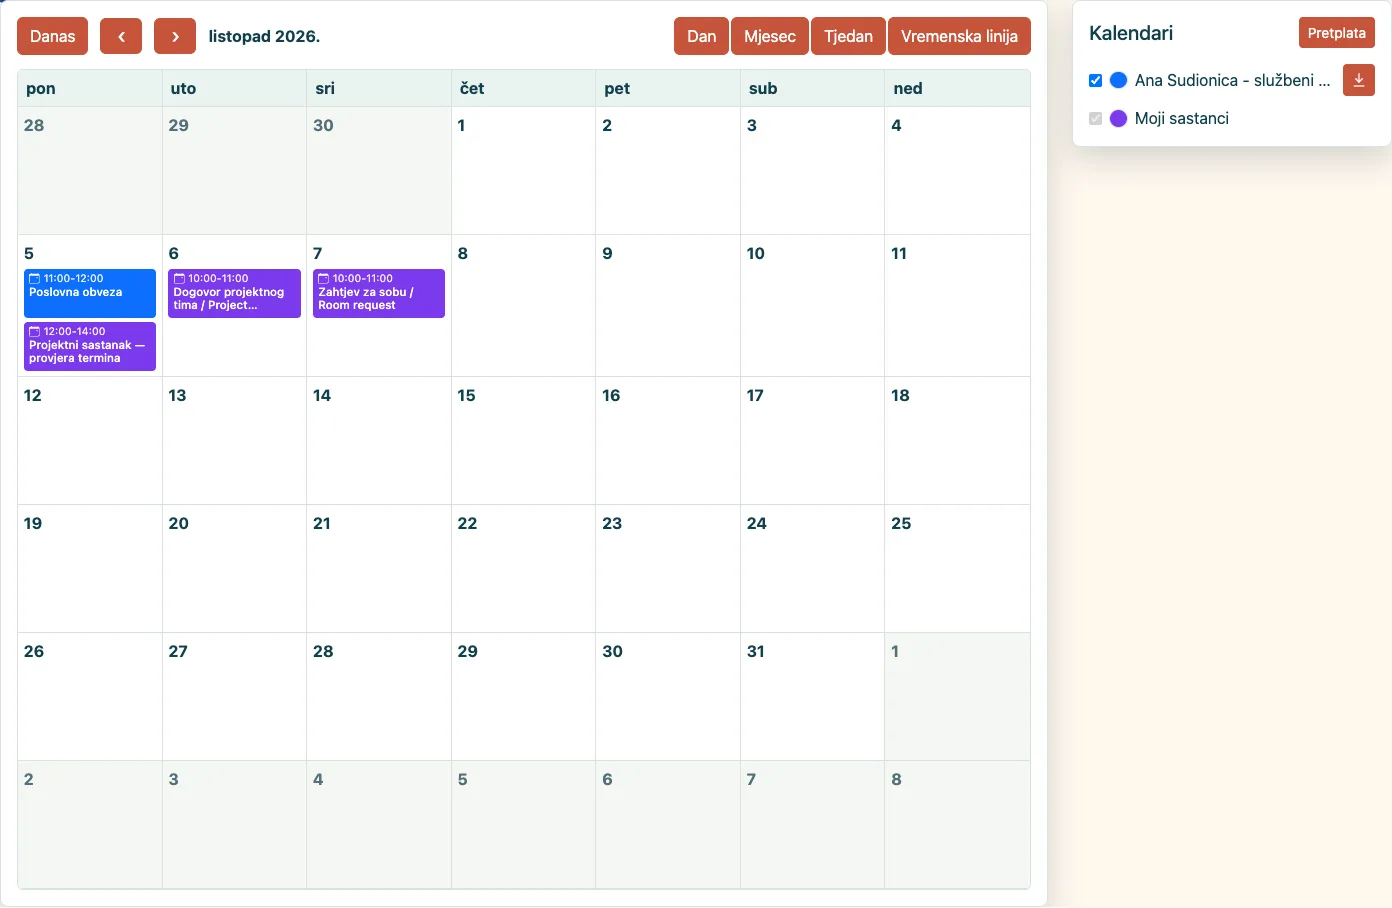Click purple dot of Moji sastanci calendar
1392x908 pixels.
1119,118
